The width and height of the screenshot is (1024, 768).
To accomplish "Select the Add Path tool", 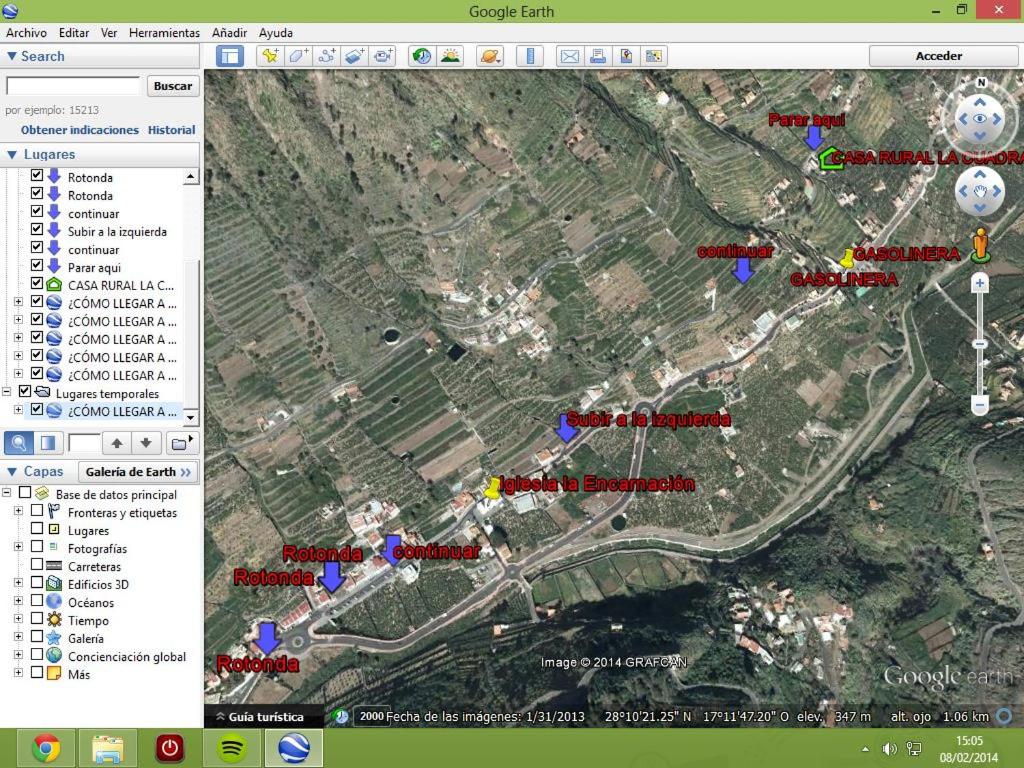I will [327, 56].
